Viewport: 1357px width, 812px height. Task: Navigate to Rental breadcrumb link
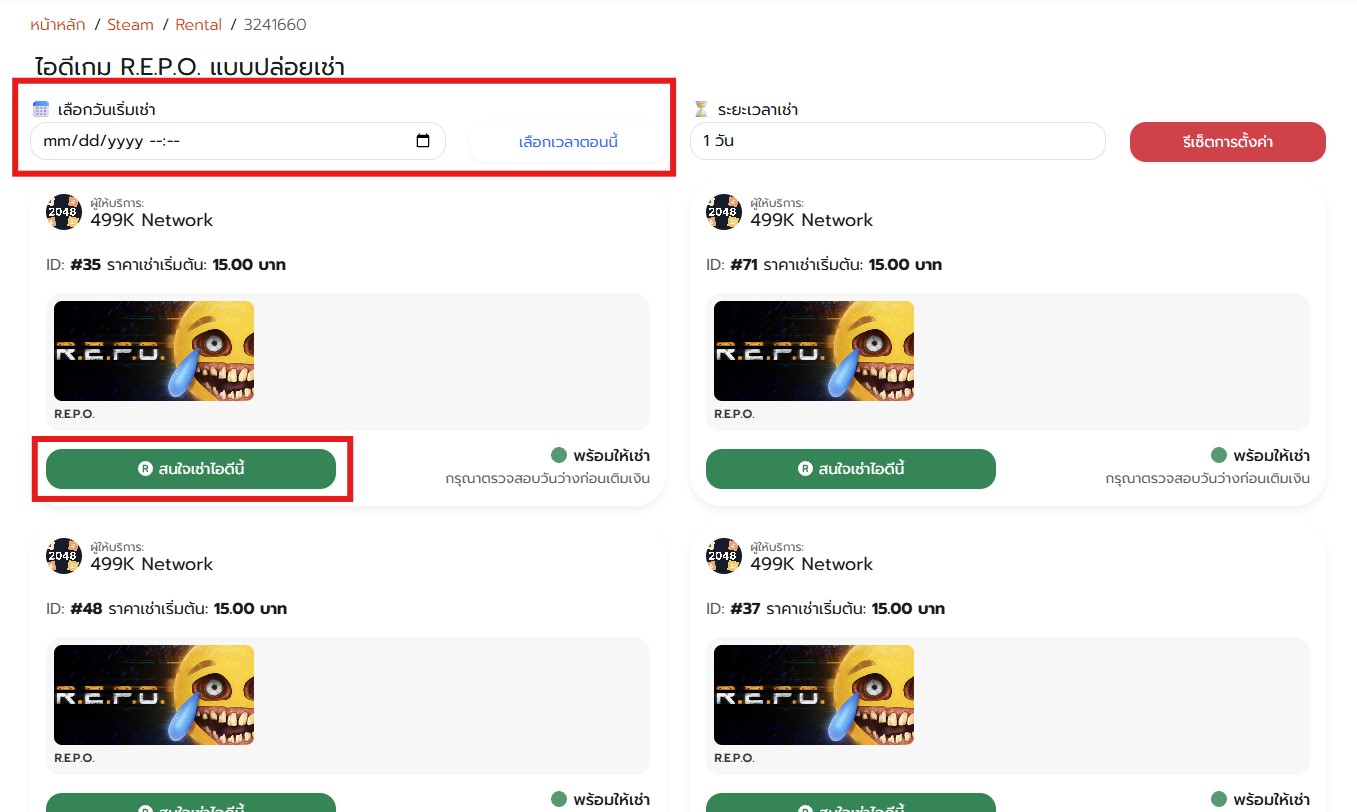click(x=198, y=24)
